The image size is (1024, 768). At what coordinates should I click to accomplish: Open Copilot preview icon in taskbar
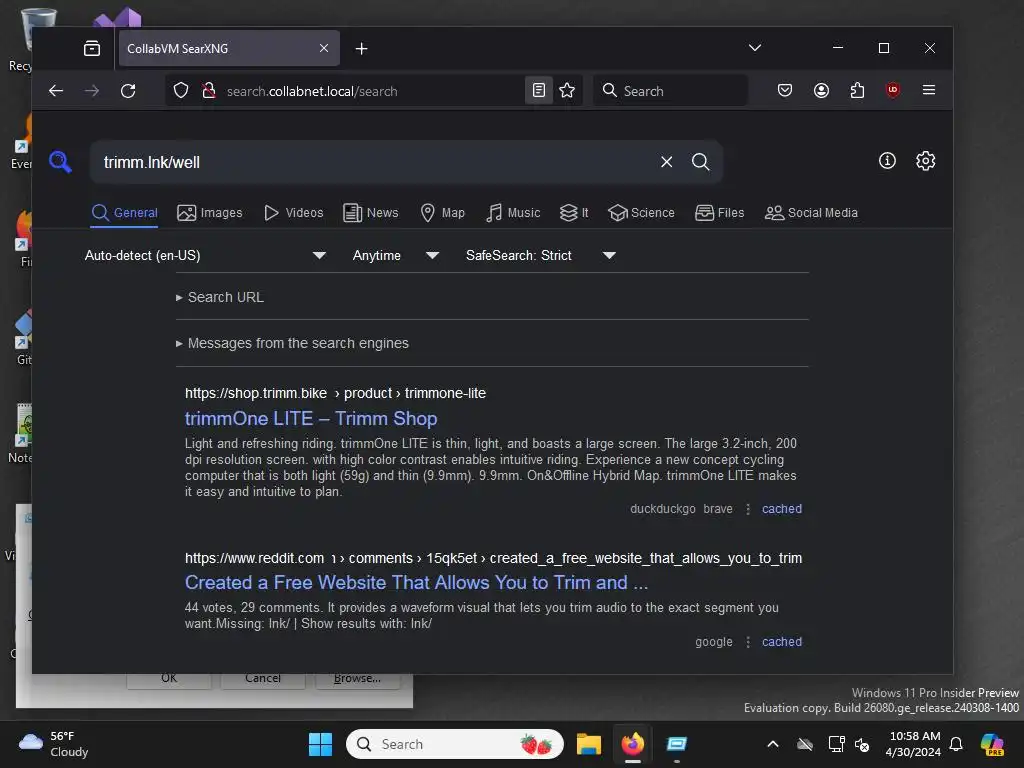tap(992, 744)
